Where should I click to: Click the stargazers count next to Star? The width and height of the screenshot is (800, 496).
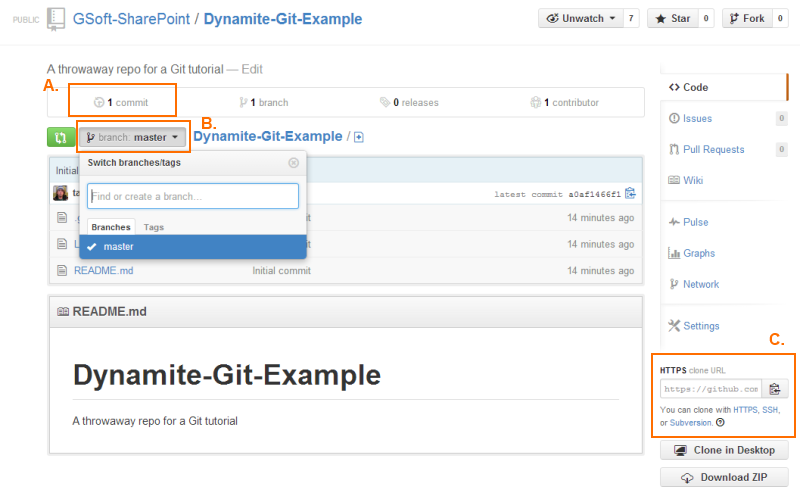point(706,18)
